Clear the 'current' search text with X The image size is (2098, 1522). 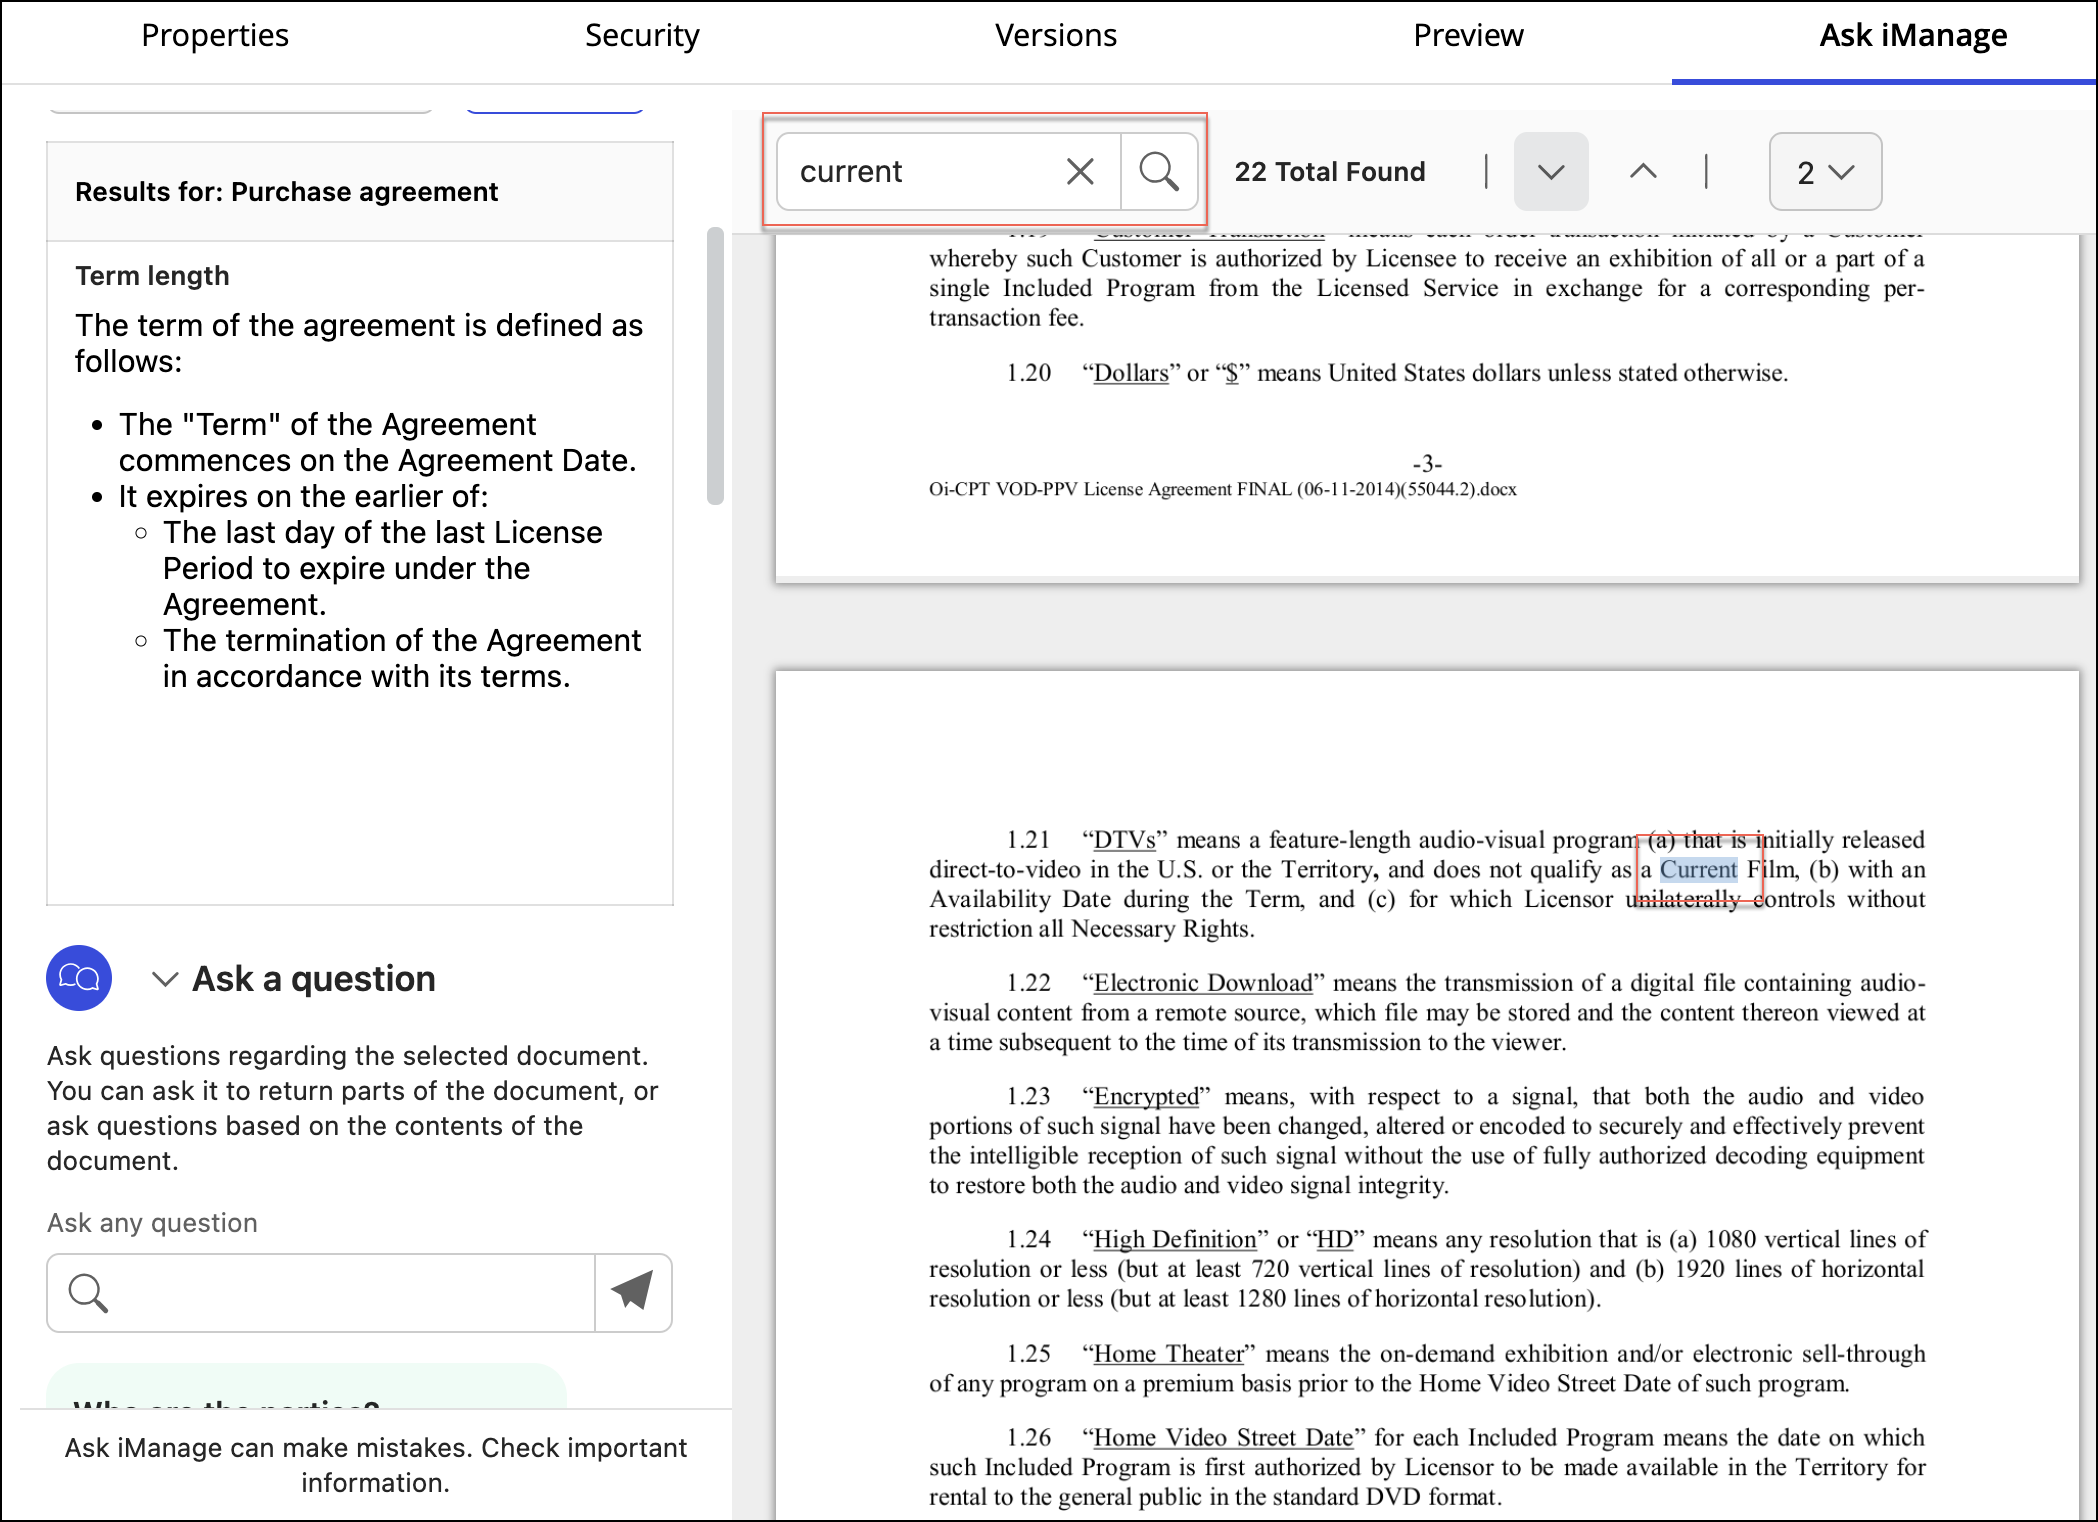click(x=1080, y=172)
